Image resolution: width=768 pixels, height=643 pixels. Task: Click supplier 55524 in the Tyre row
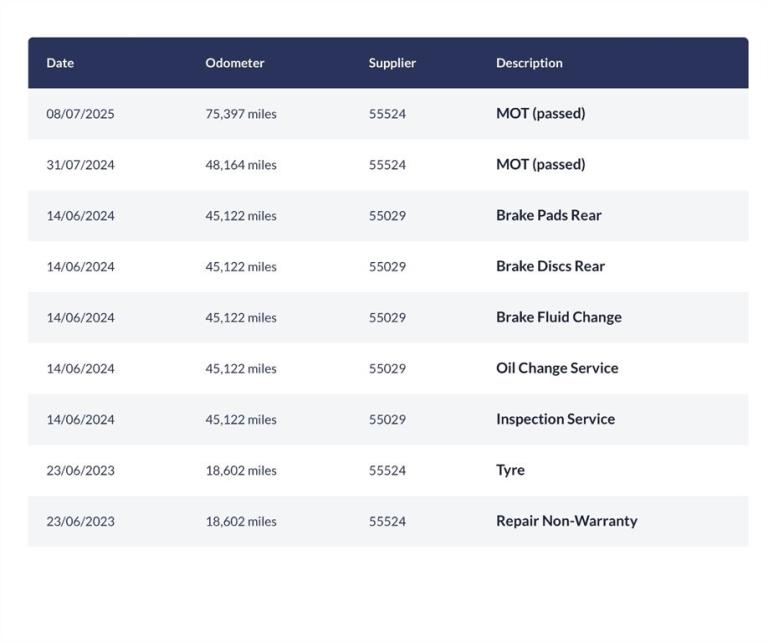click(387, 471)
